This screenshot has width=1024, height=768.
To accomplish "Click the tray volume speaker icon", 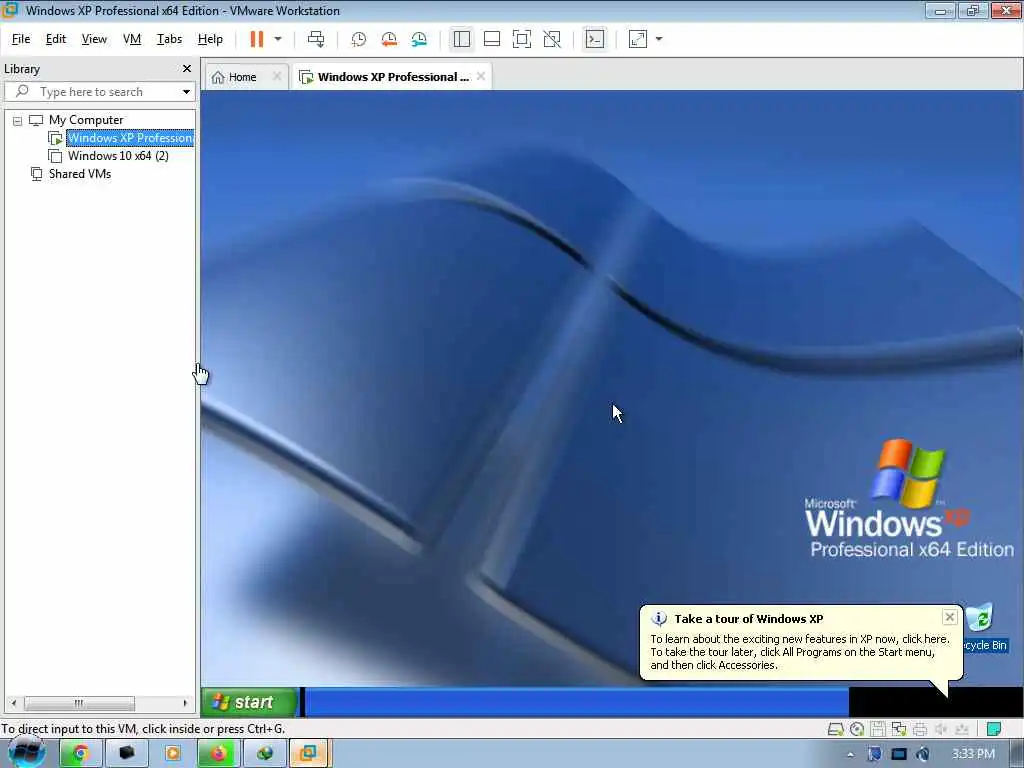I will [923, 754].
